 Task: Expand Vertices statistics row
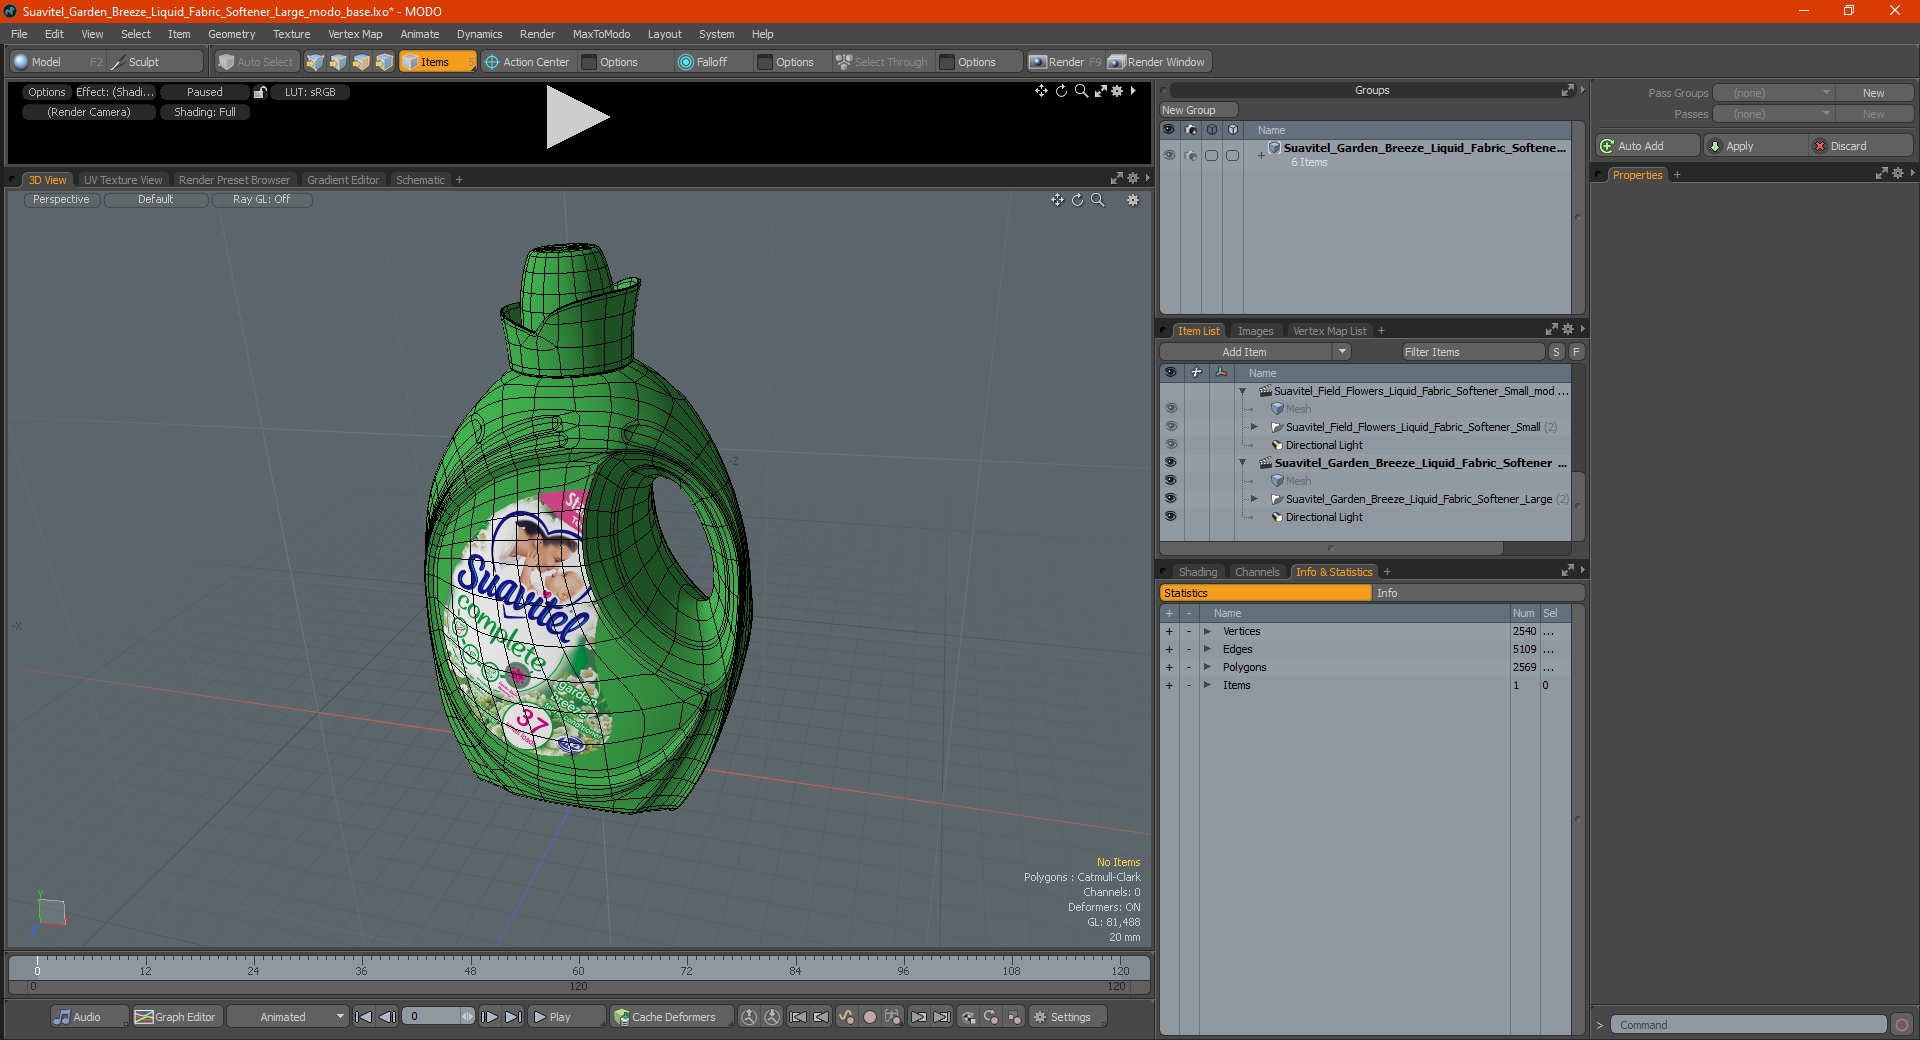(1208, 631)
